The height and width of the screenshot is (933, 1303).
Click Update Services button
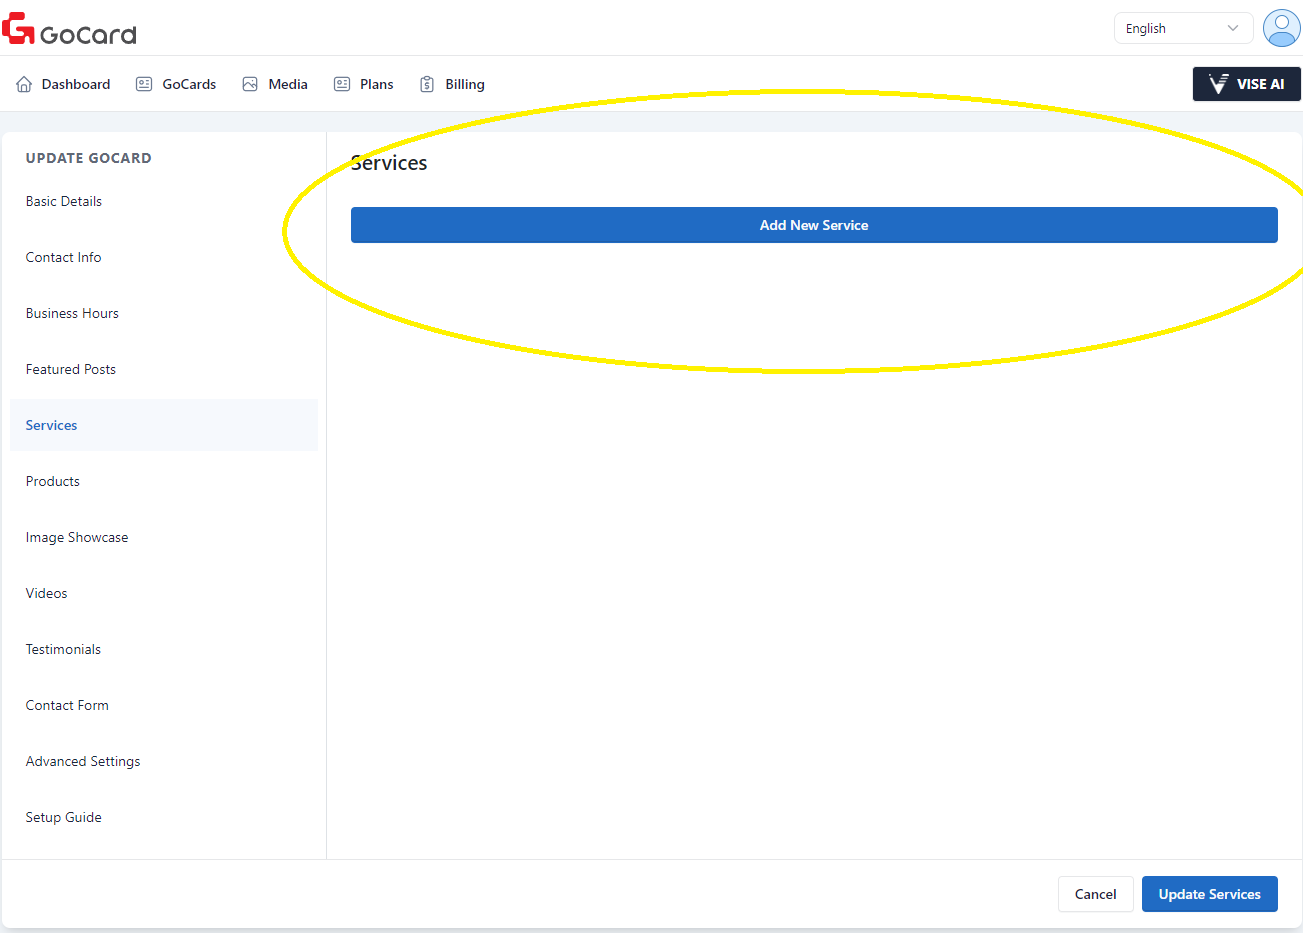[1209, 894]
